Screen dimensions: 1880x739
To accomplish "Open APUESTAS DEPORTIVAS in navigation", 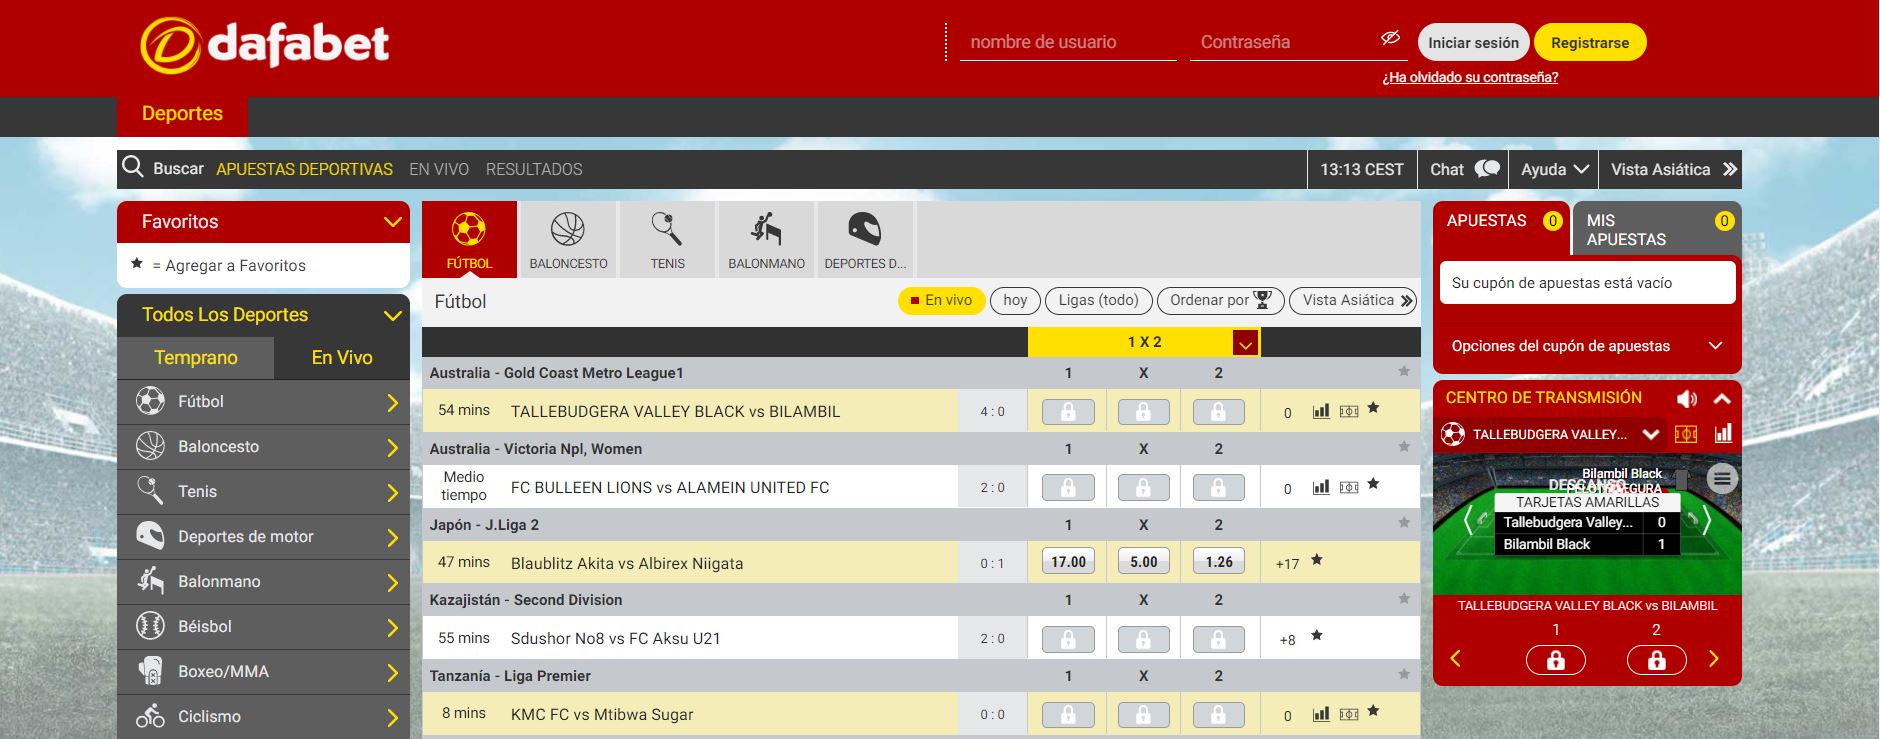I will pos(304,169).
